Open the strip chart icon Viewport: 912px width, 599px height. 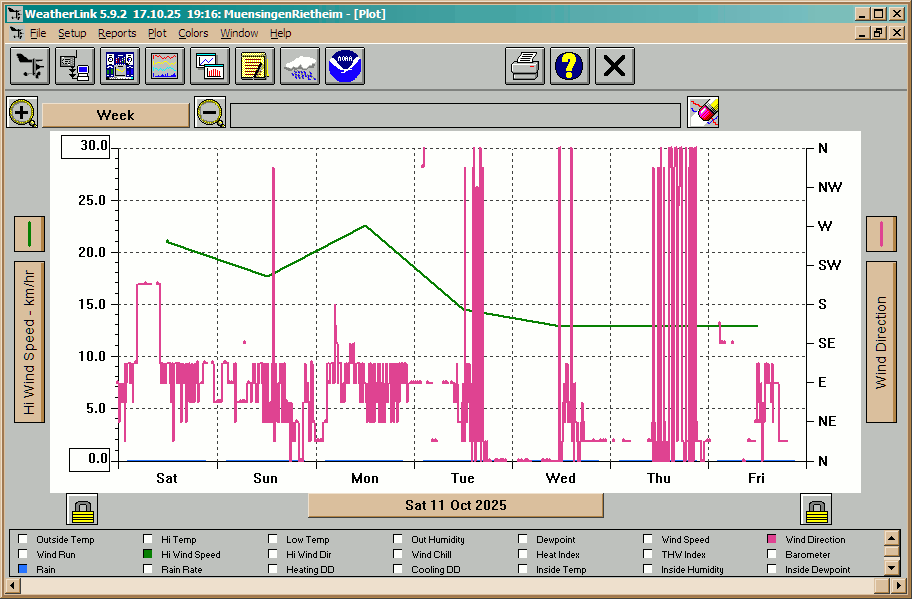click(166, 67)
